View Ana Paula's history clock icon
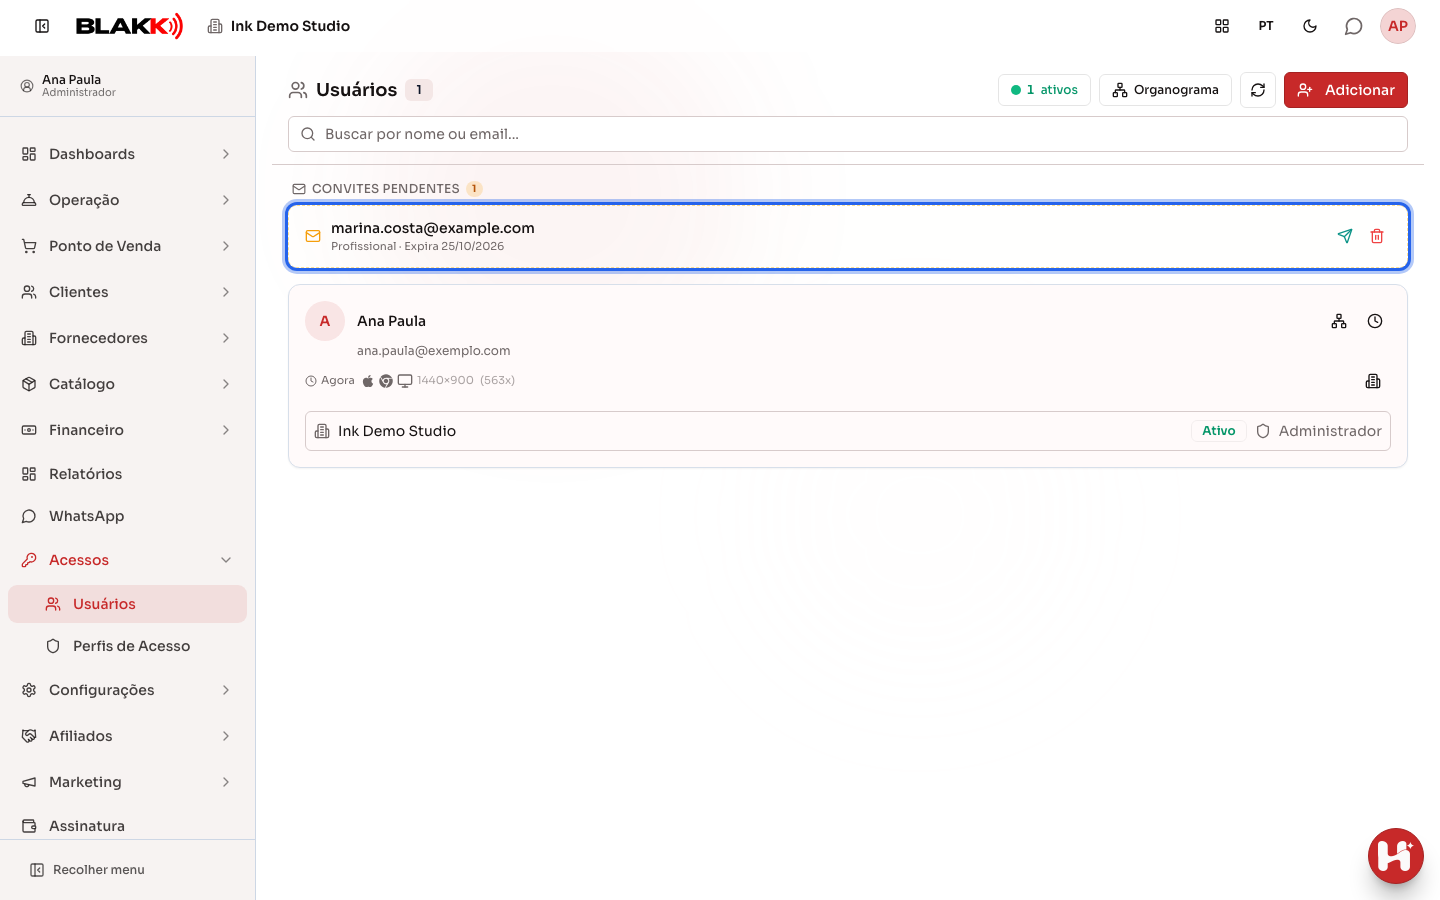1440x900 pixels. 1375,321
